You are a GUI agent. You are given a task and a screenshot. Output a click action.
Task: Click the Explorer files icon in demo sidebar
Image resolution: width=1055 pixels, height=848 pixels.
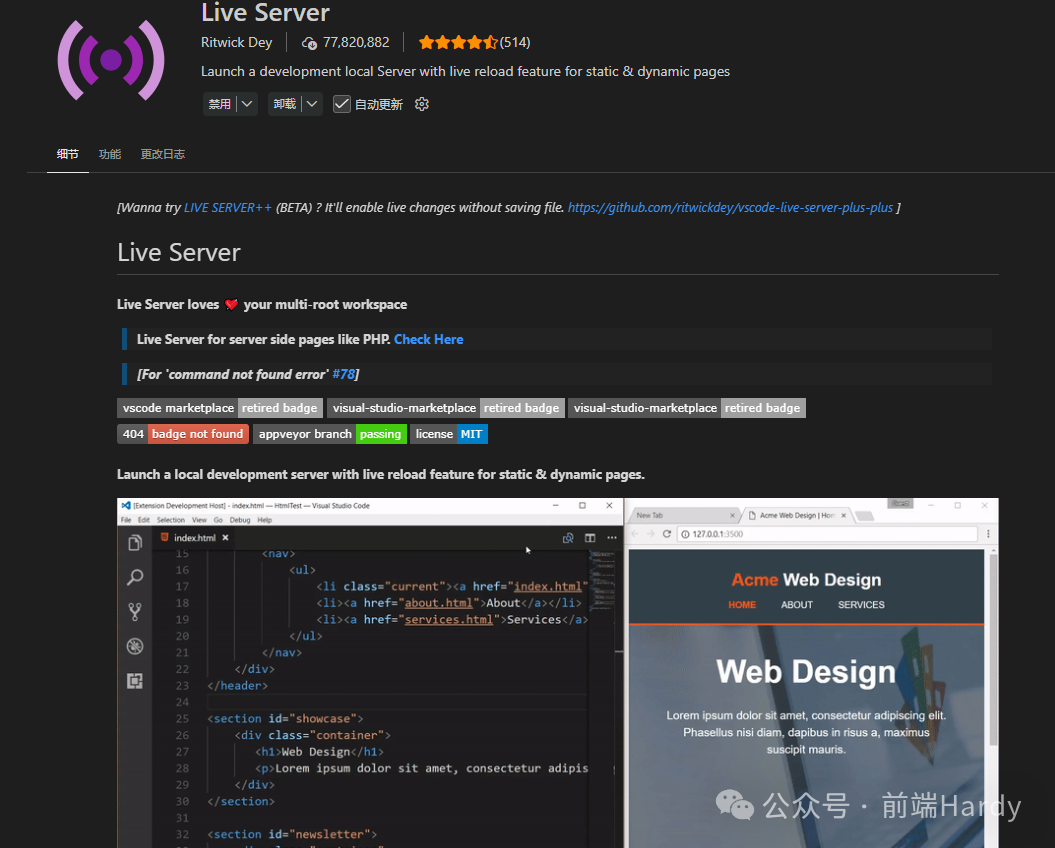(x=135, y=542)
